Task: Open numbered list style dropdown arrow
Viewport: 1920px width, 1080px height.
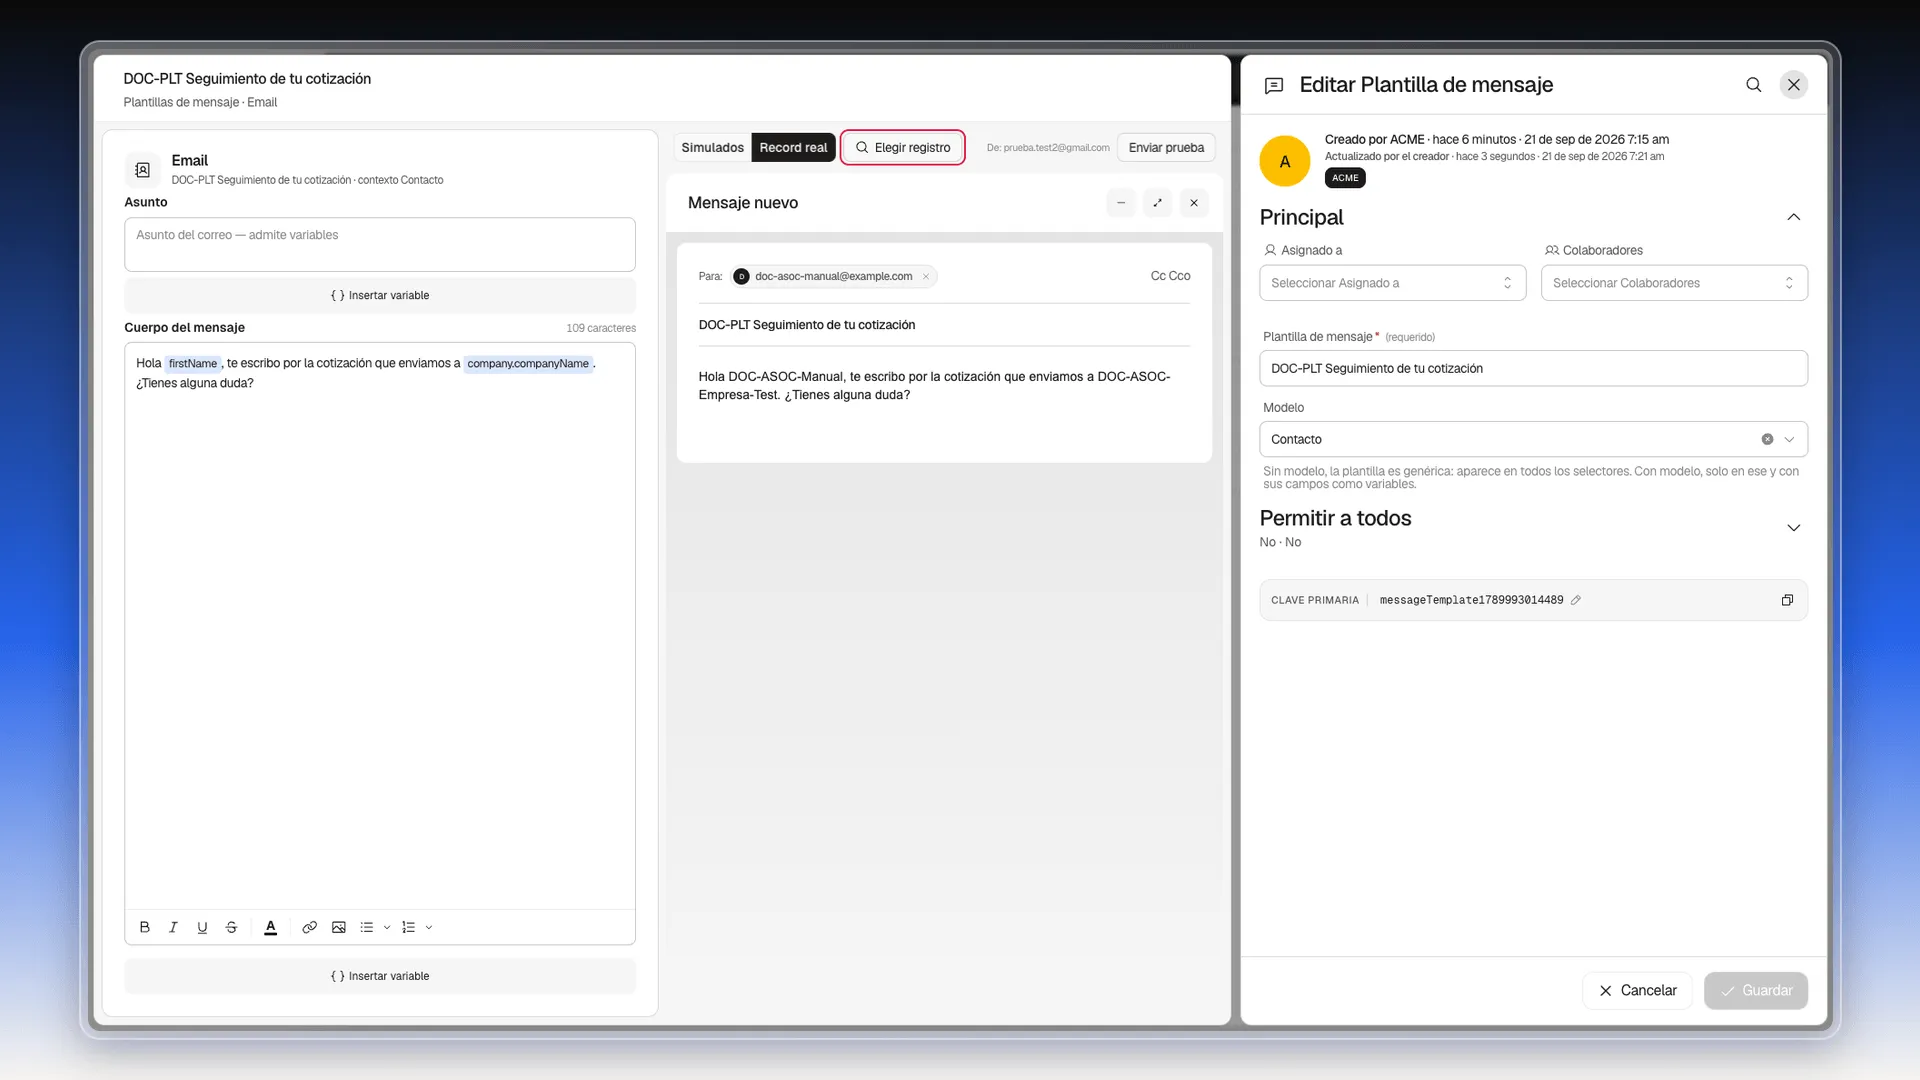Action: [429, 928]
